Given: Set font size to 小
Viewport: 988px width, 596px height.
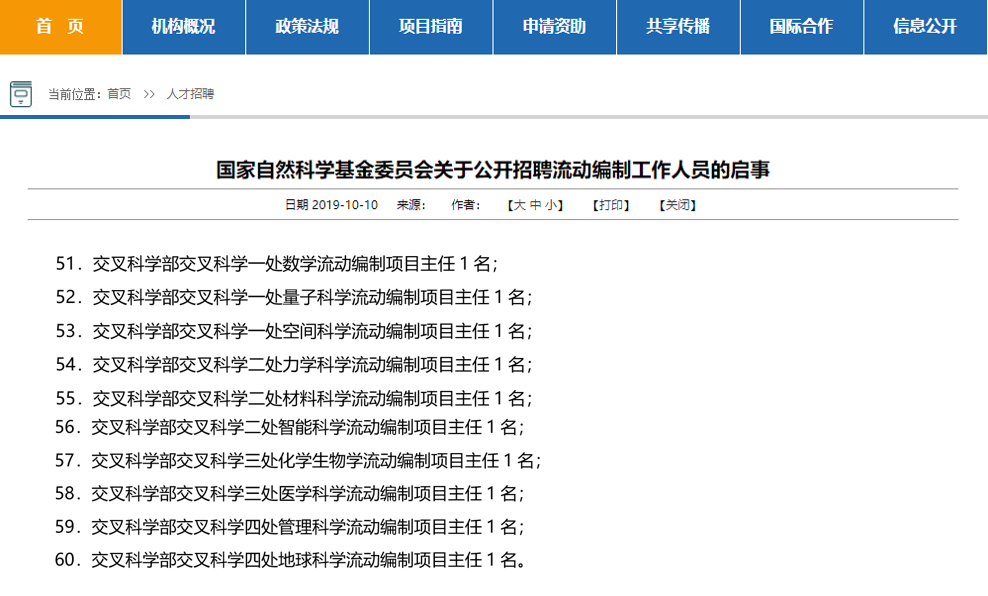Looking at the screenshot, I should [551, 205].
